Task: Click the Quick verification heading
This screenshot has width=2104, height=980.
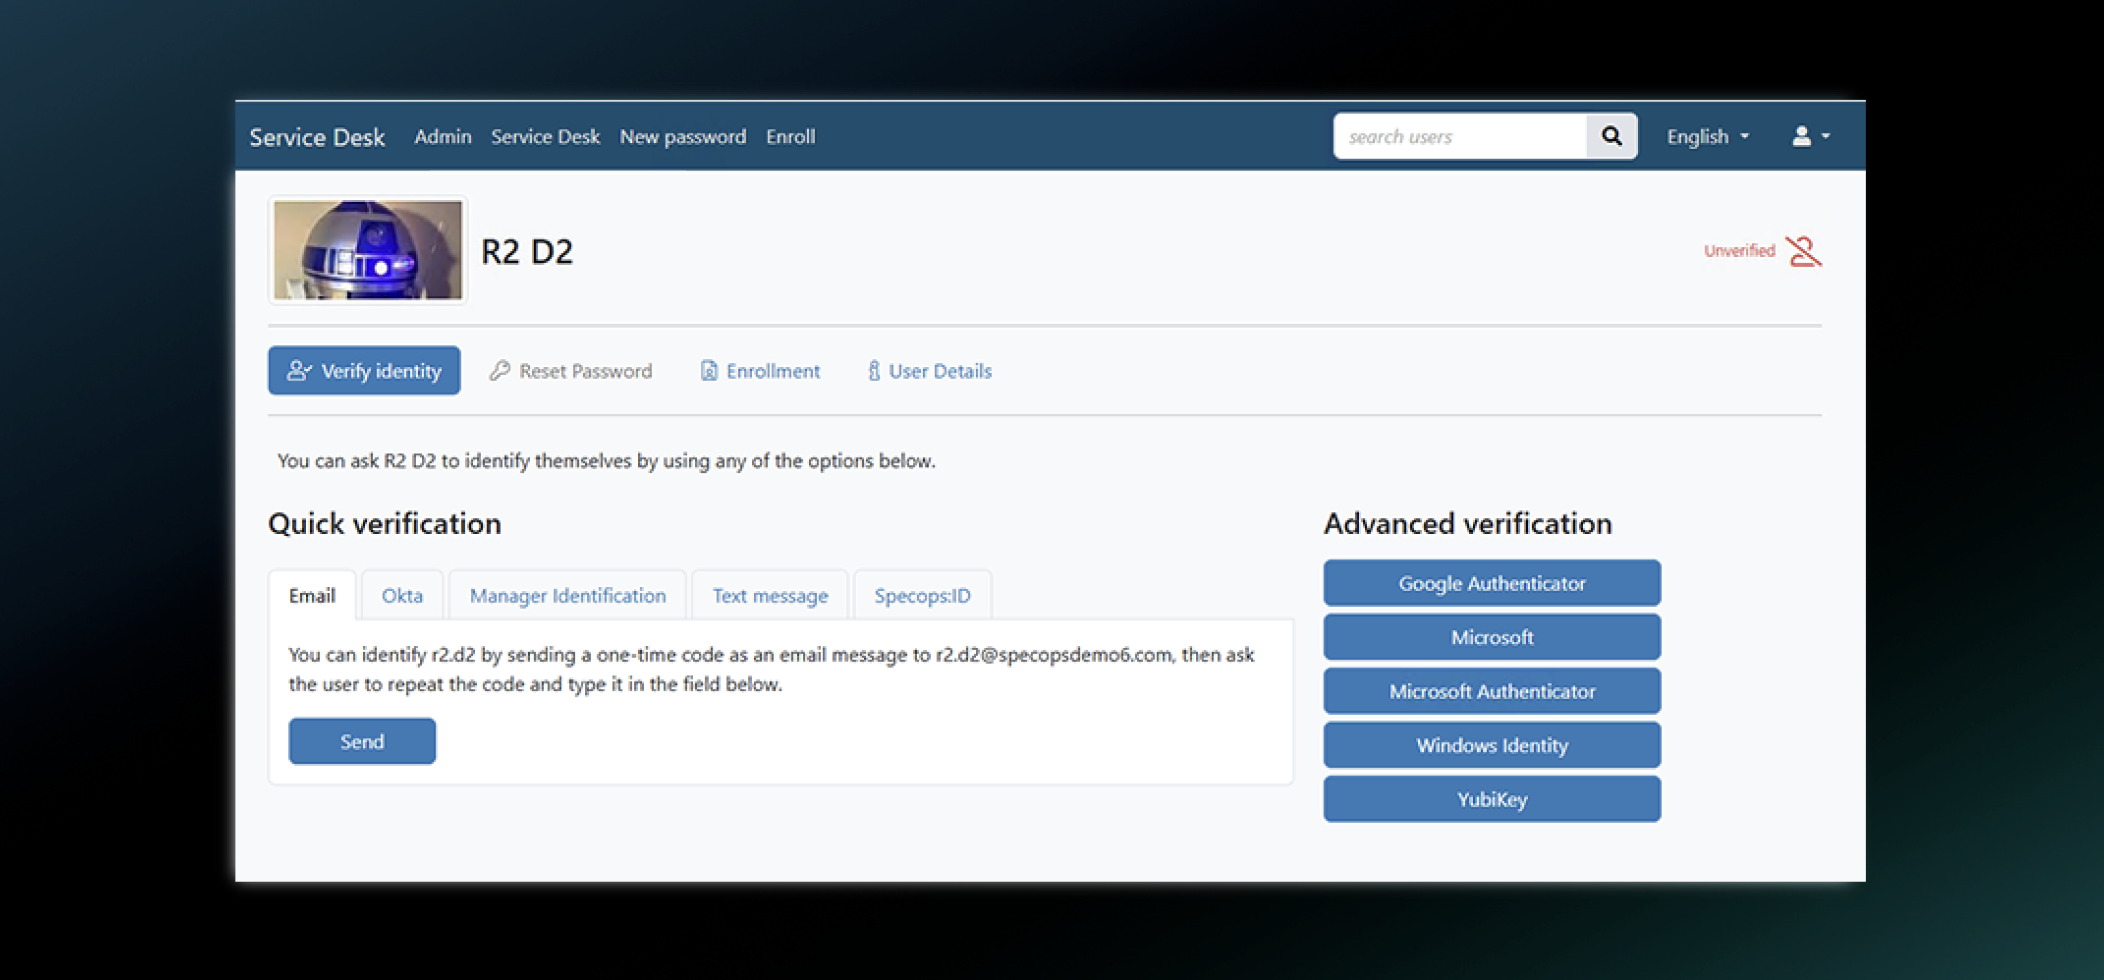Action: [385, 524]
